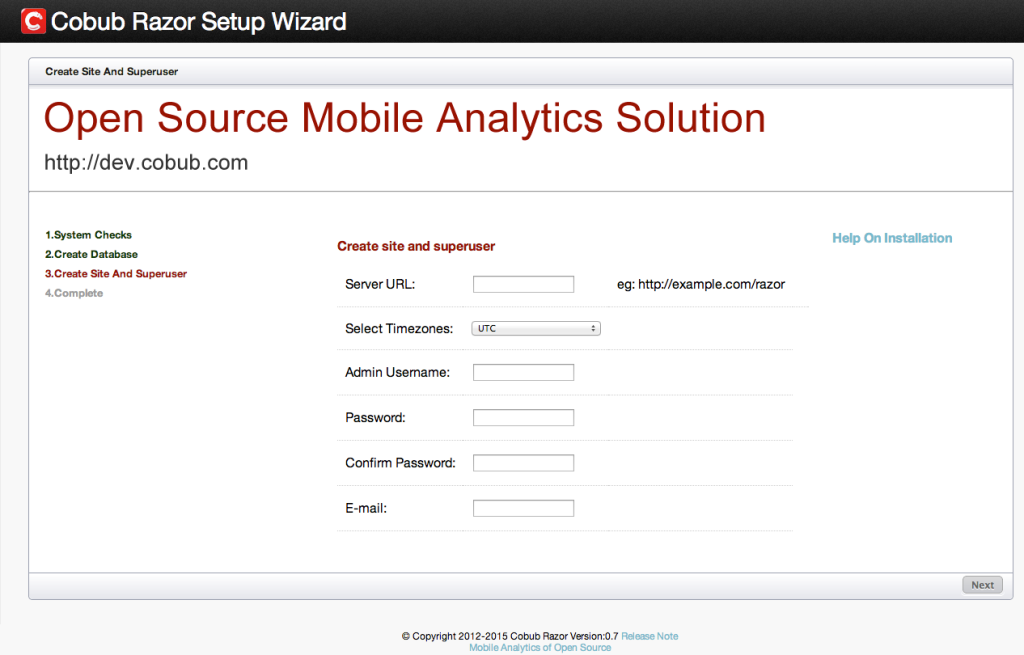Click the Cobub Razor Setup Wizard title
The width and height of the screenshot is (1024, 655).
(x=199, y=22)
